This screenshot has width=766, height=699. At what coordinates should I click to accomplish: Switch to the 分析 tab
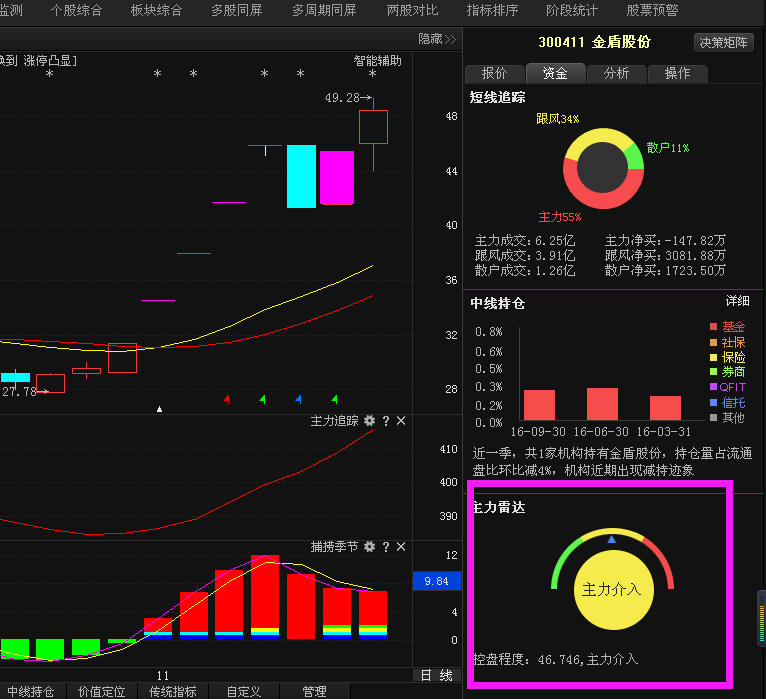[x=616, y=74]
